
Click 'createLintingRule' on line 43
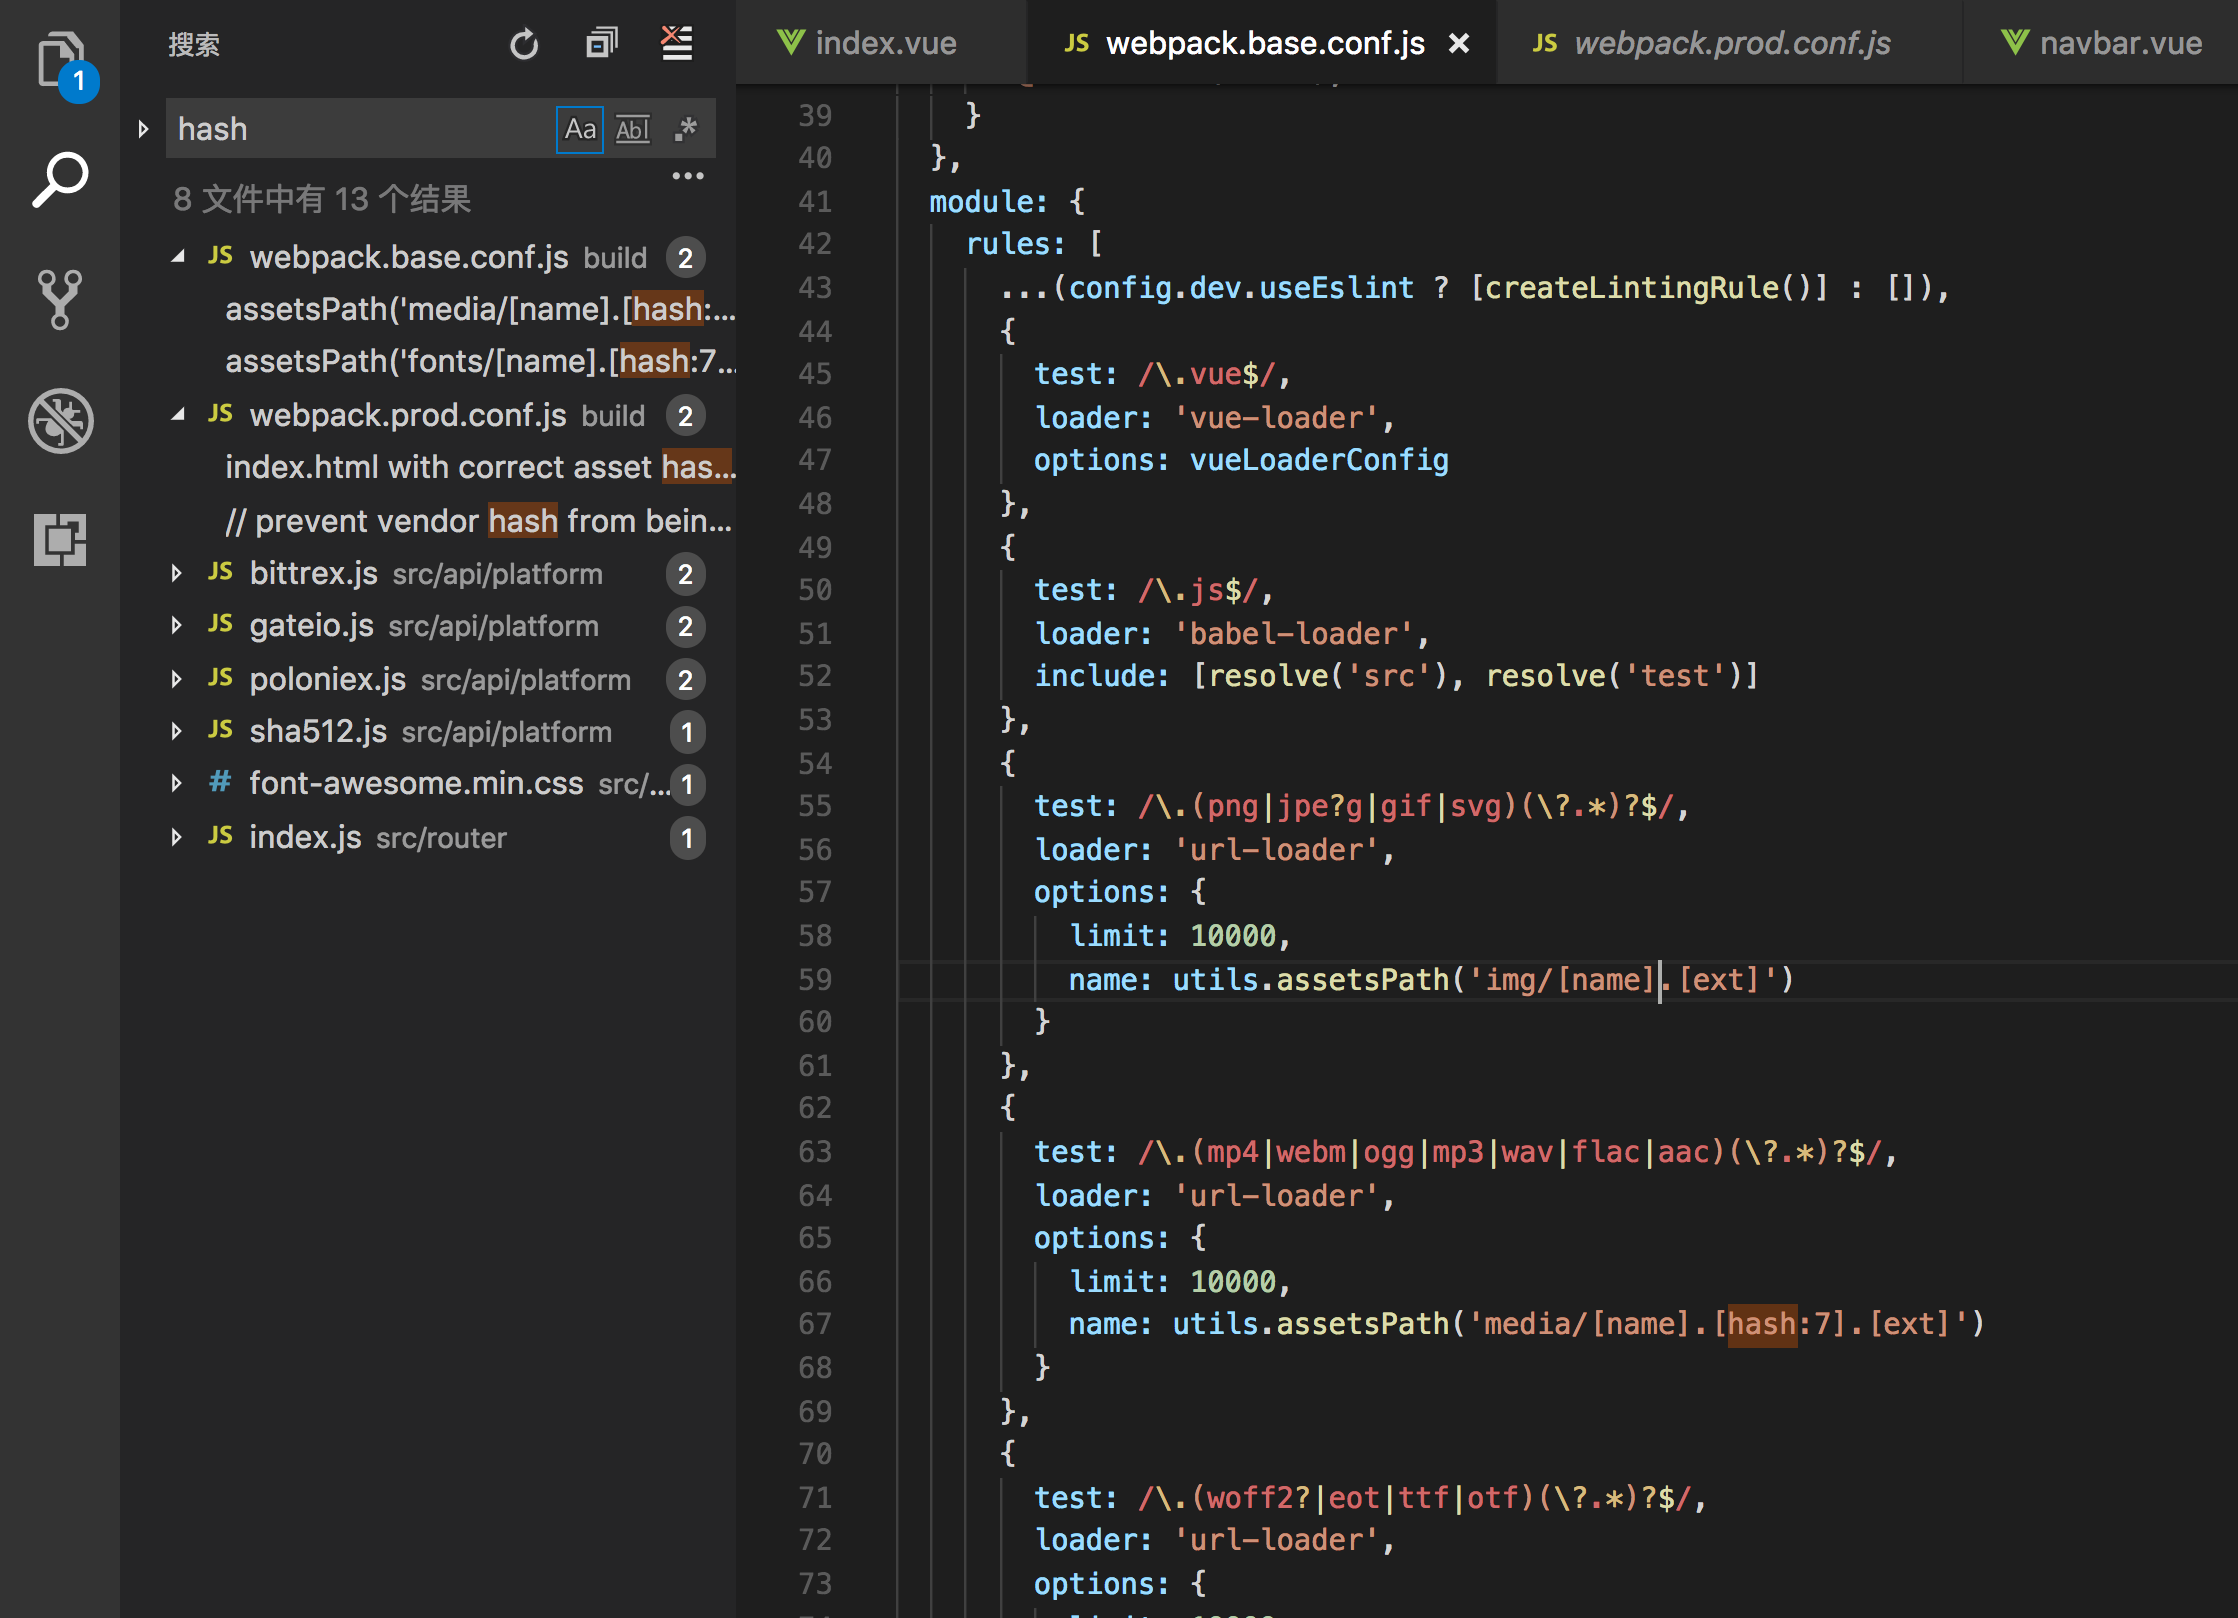click(1632, 287)
